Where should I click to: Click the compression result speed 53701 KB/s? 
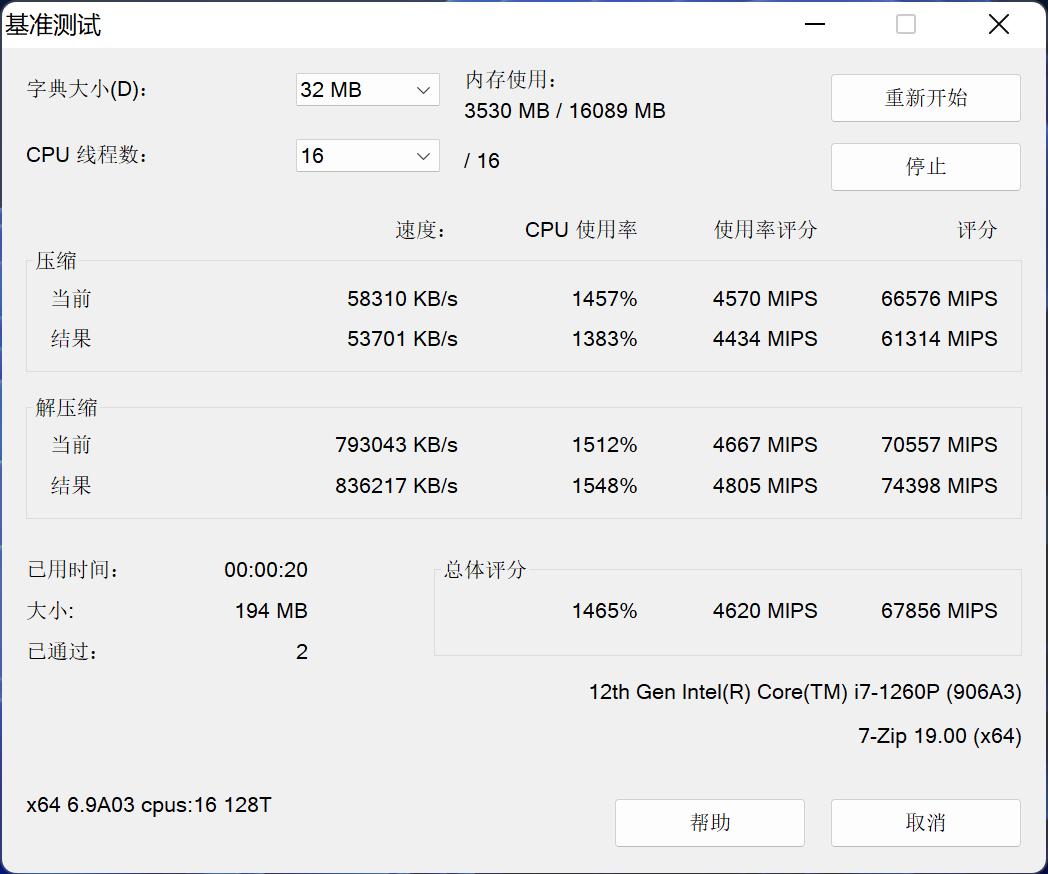[x=402, y=339]
